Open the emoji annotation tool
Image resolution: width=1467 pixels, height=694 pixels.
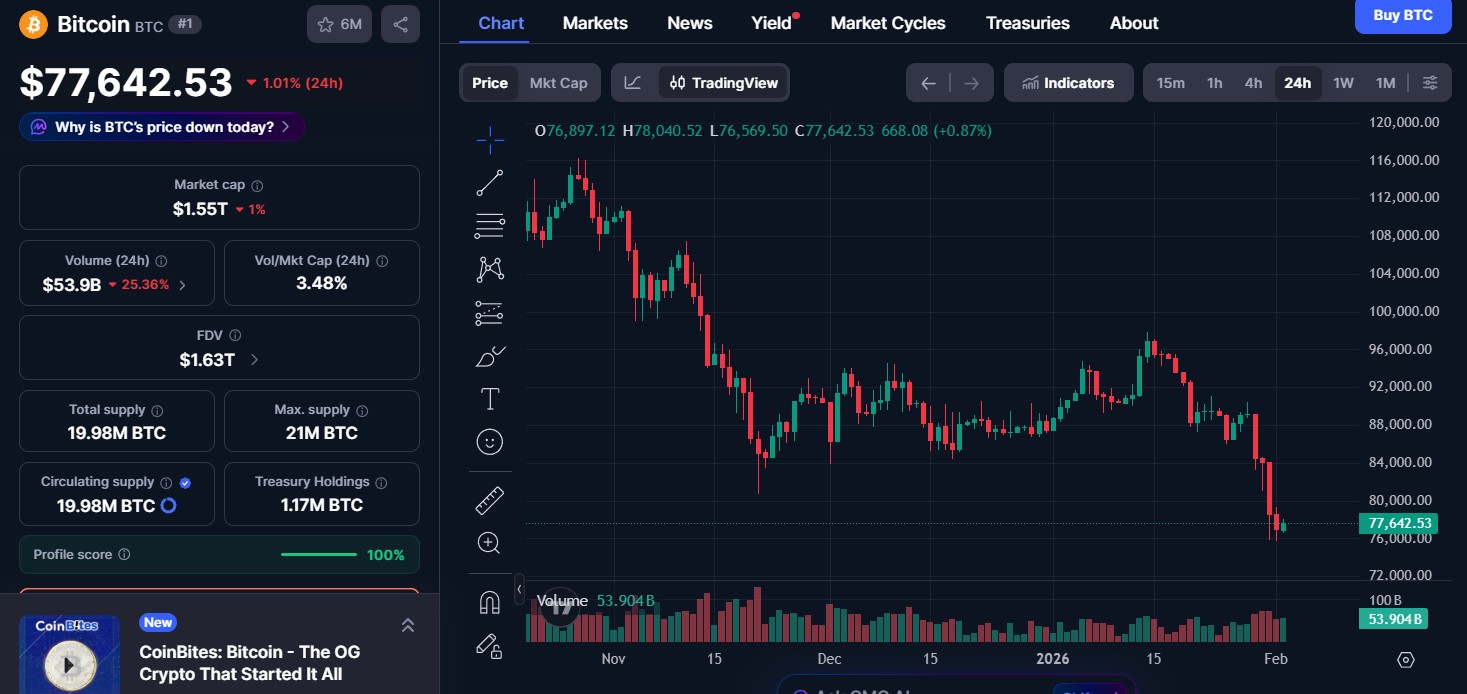[x=489, y=441]
